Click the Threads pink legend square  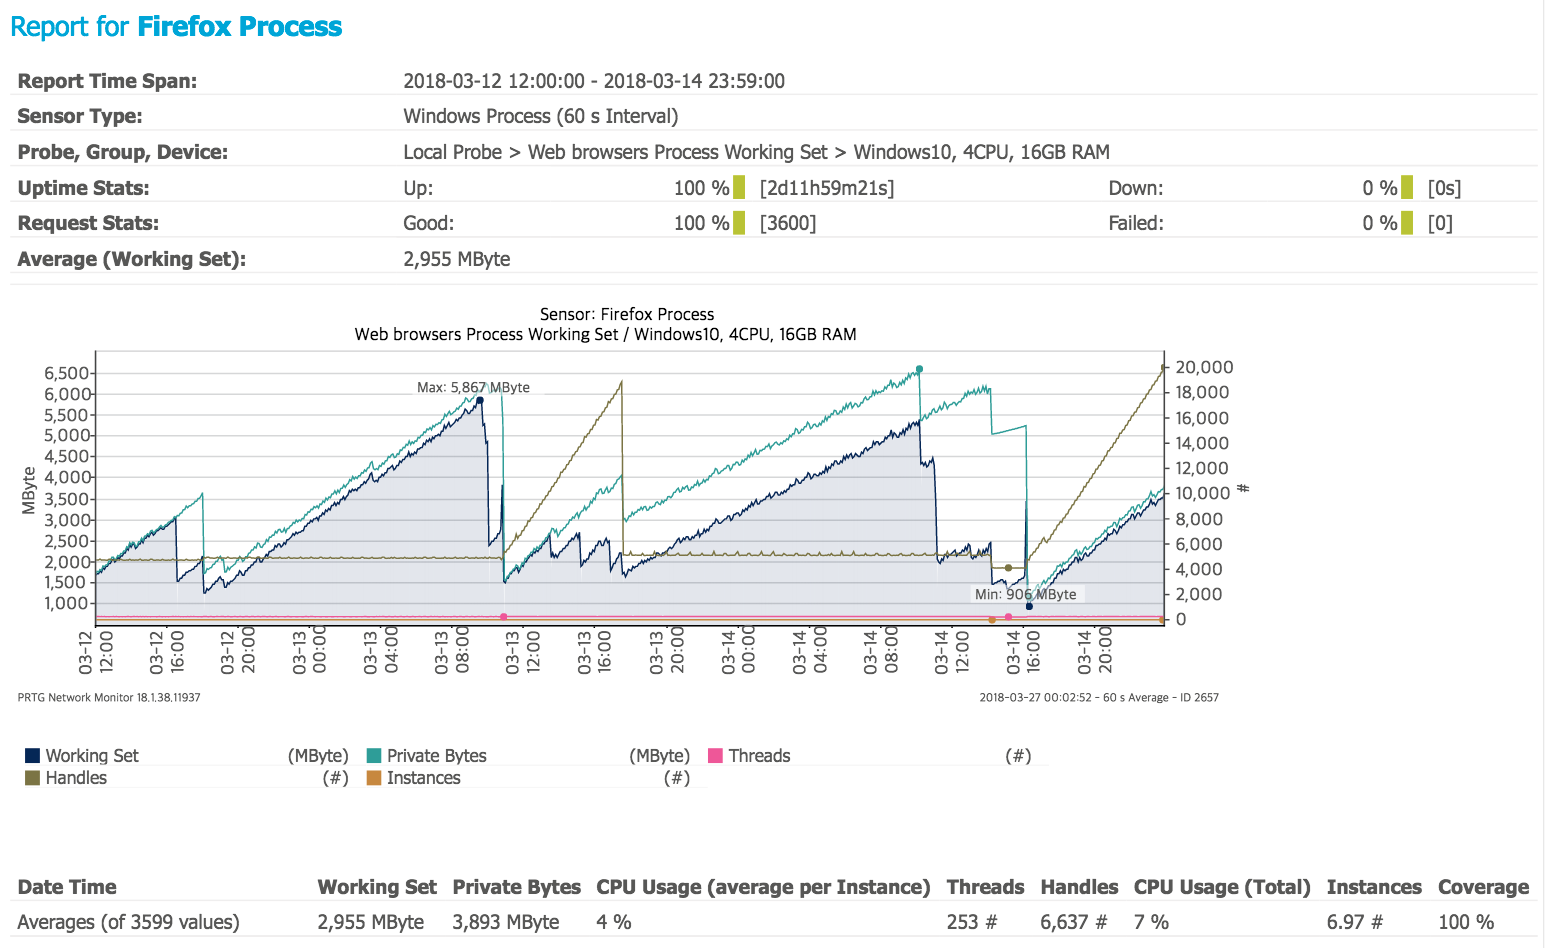(716, 755)
